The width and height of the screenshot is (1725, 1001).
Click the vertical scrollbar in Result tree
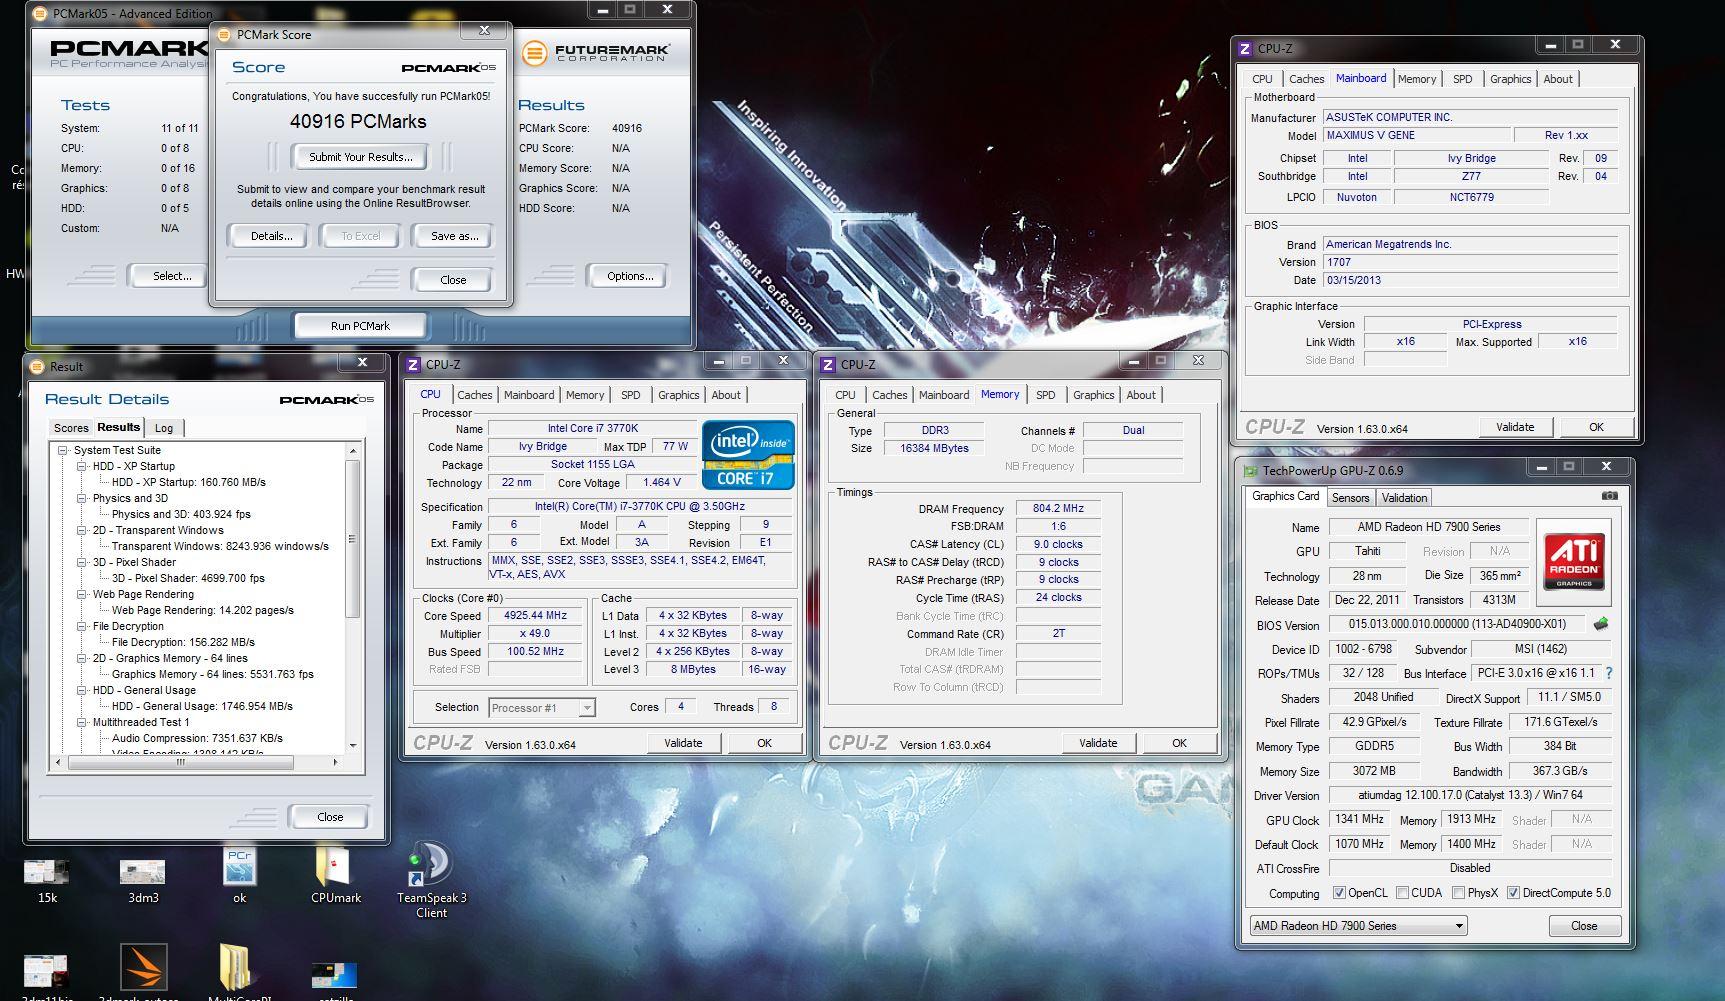click(352, 540)
